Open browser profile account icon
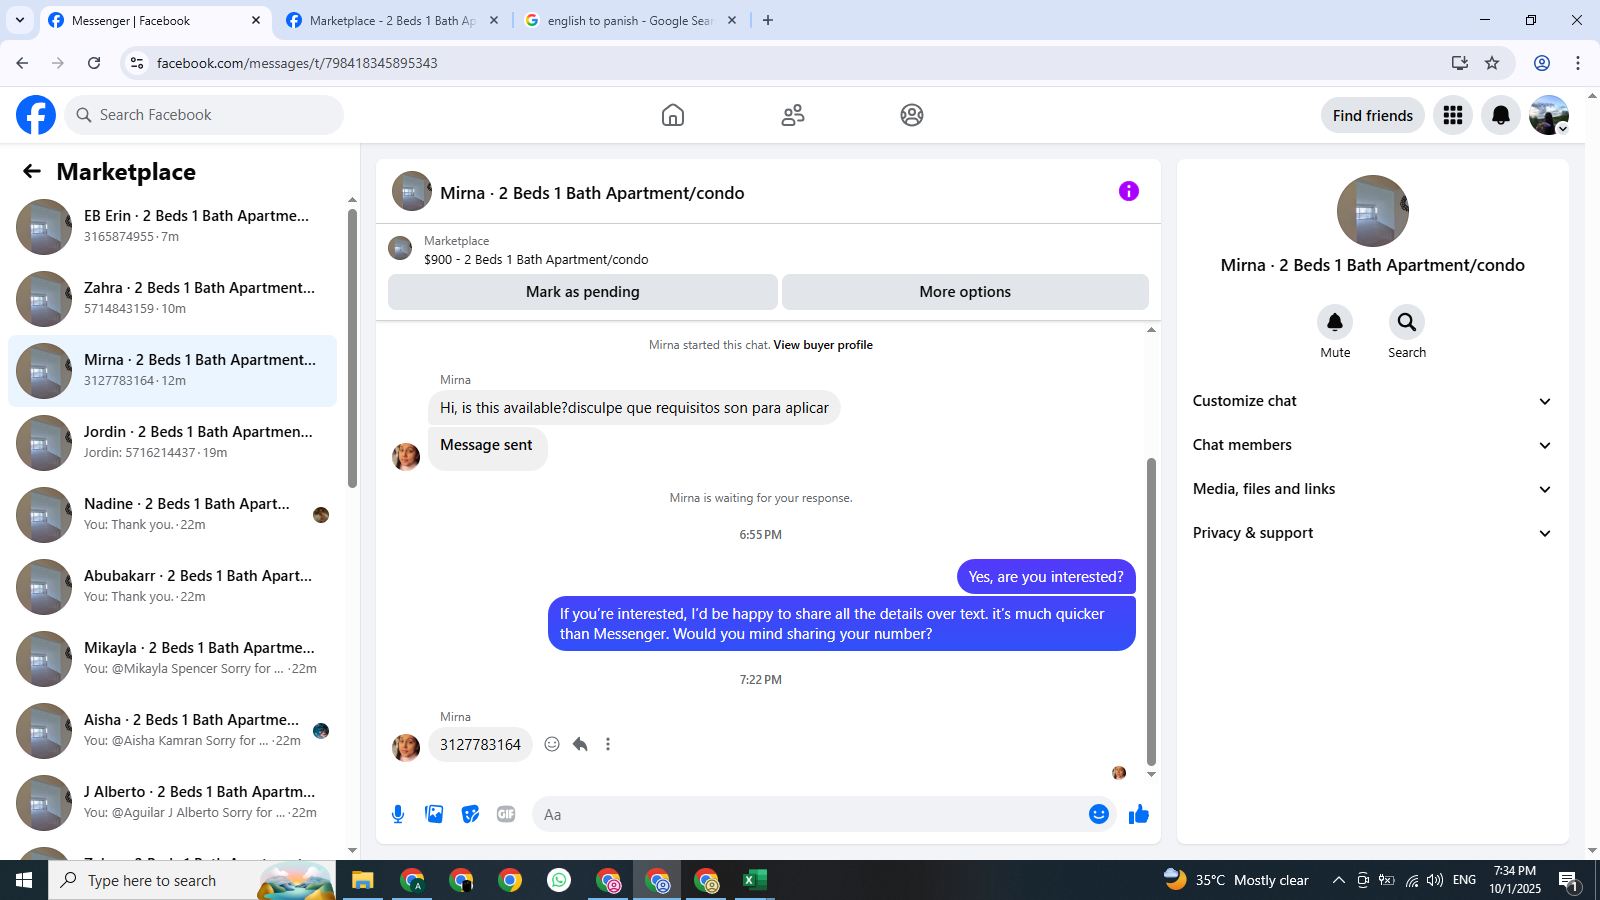The height and width of the screenshot is (900, 1600). (x=1542, y=63)
